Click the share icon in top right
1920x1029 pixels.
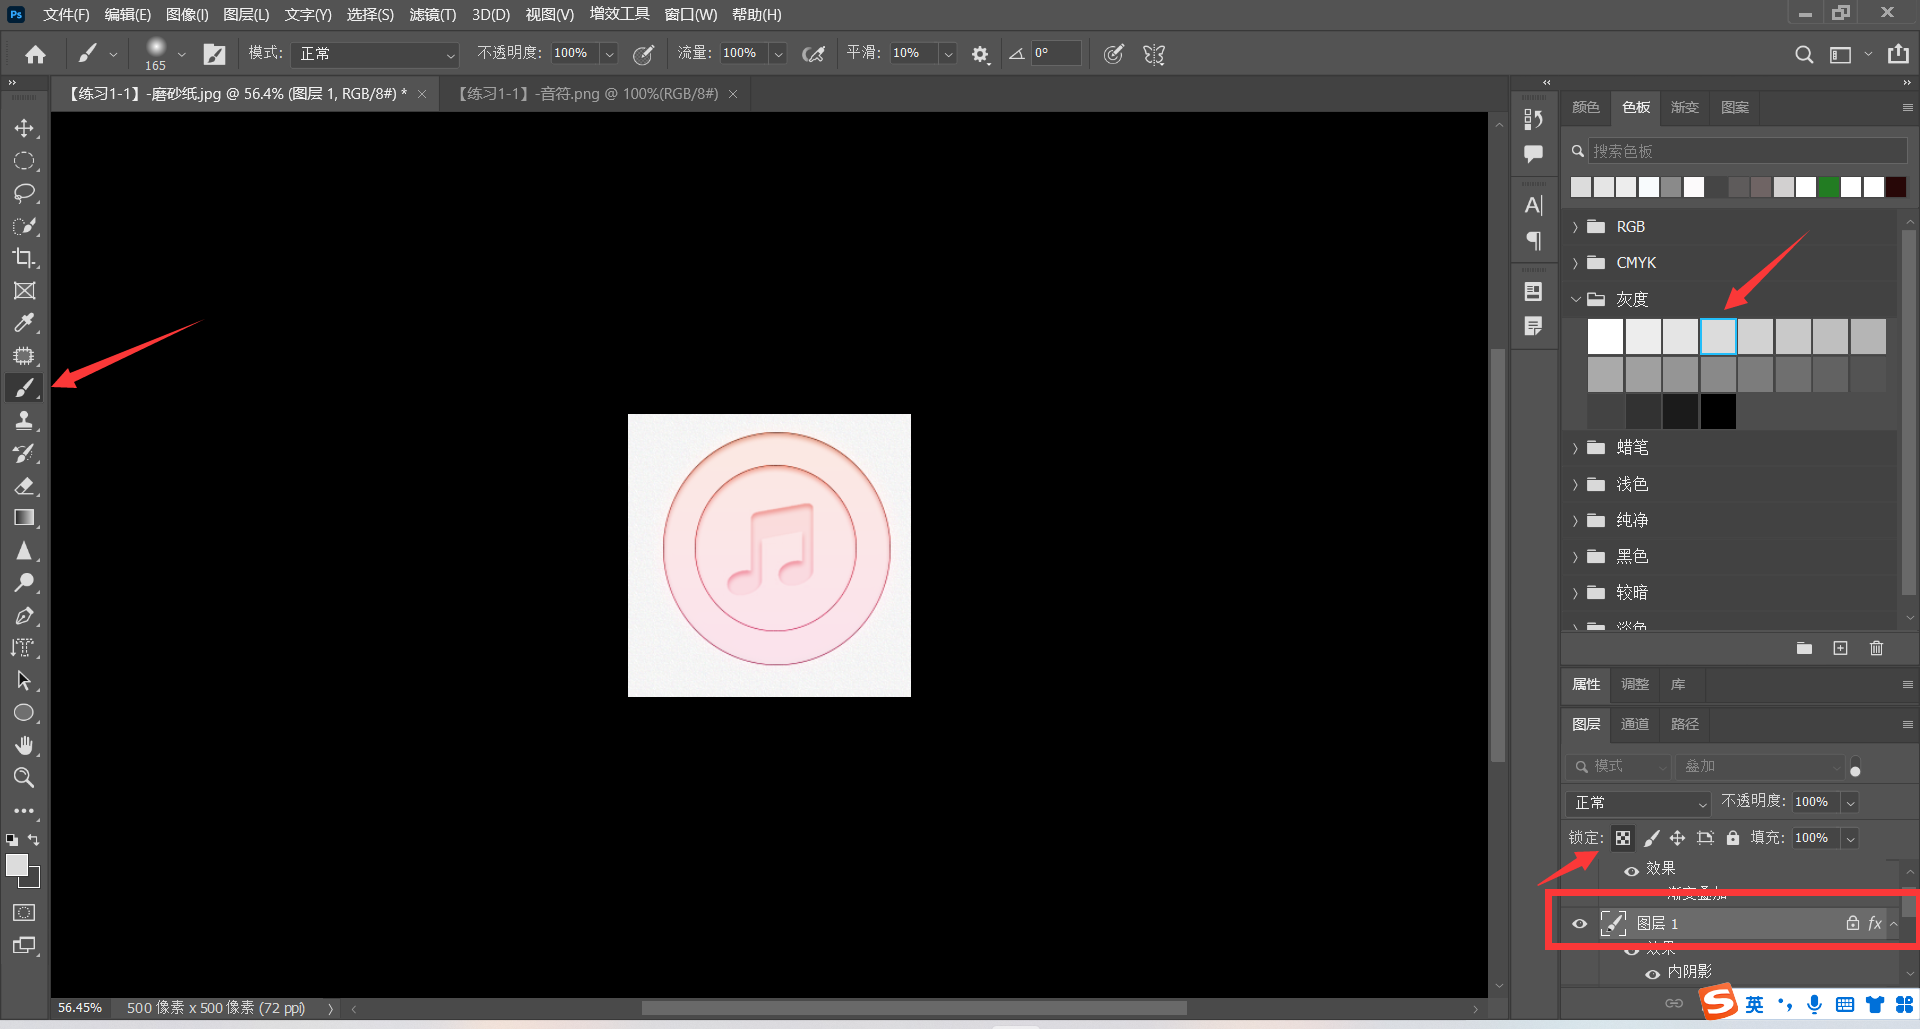pos(1898,54)
